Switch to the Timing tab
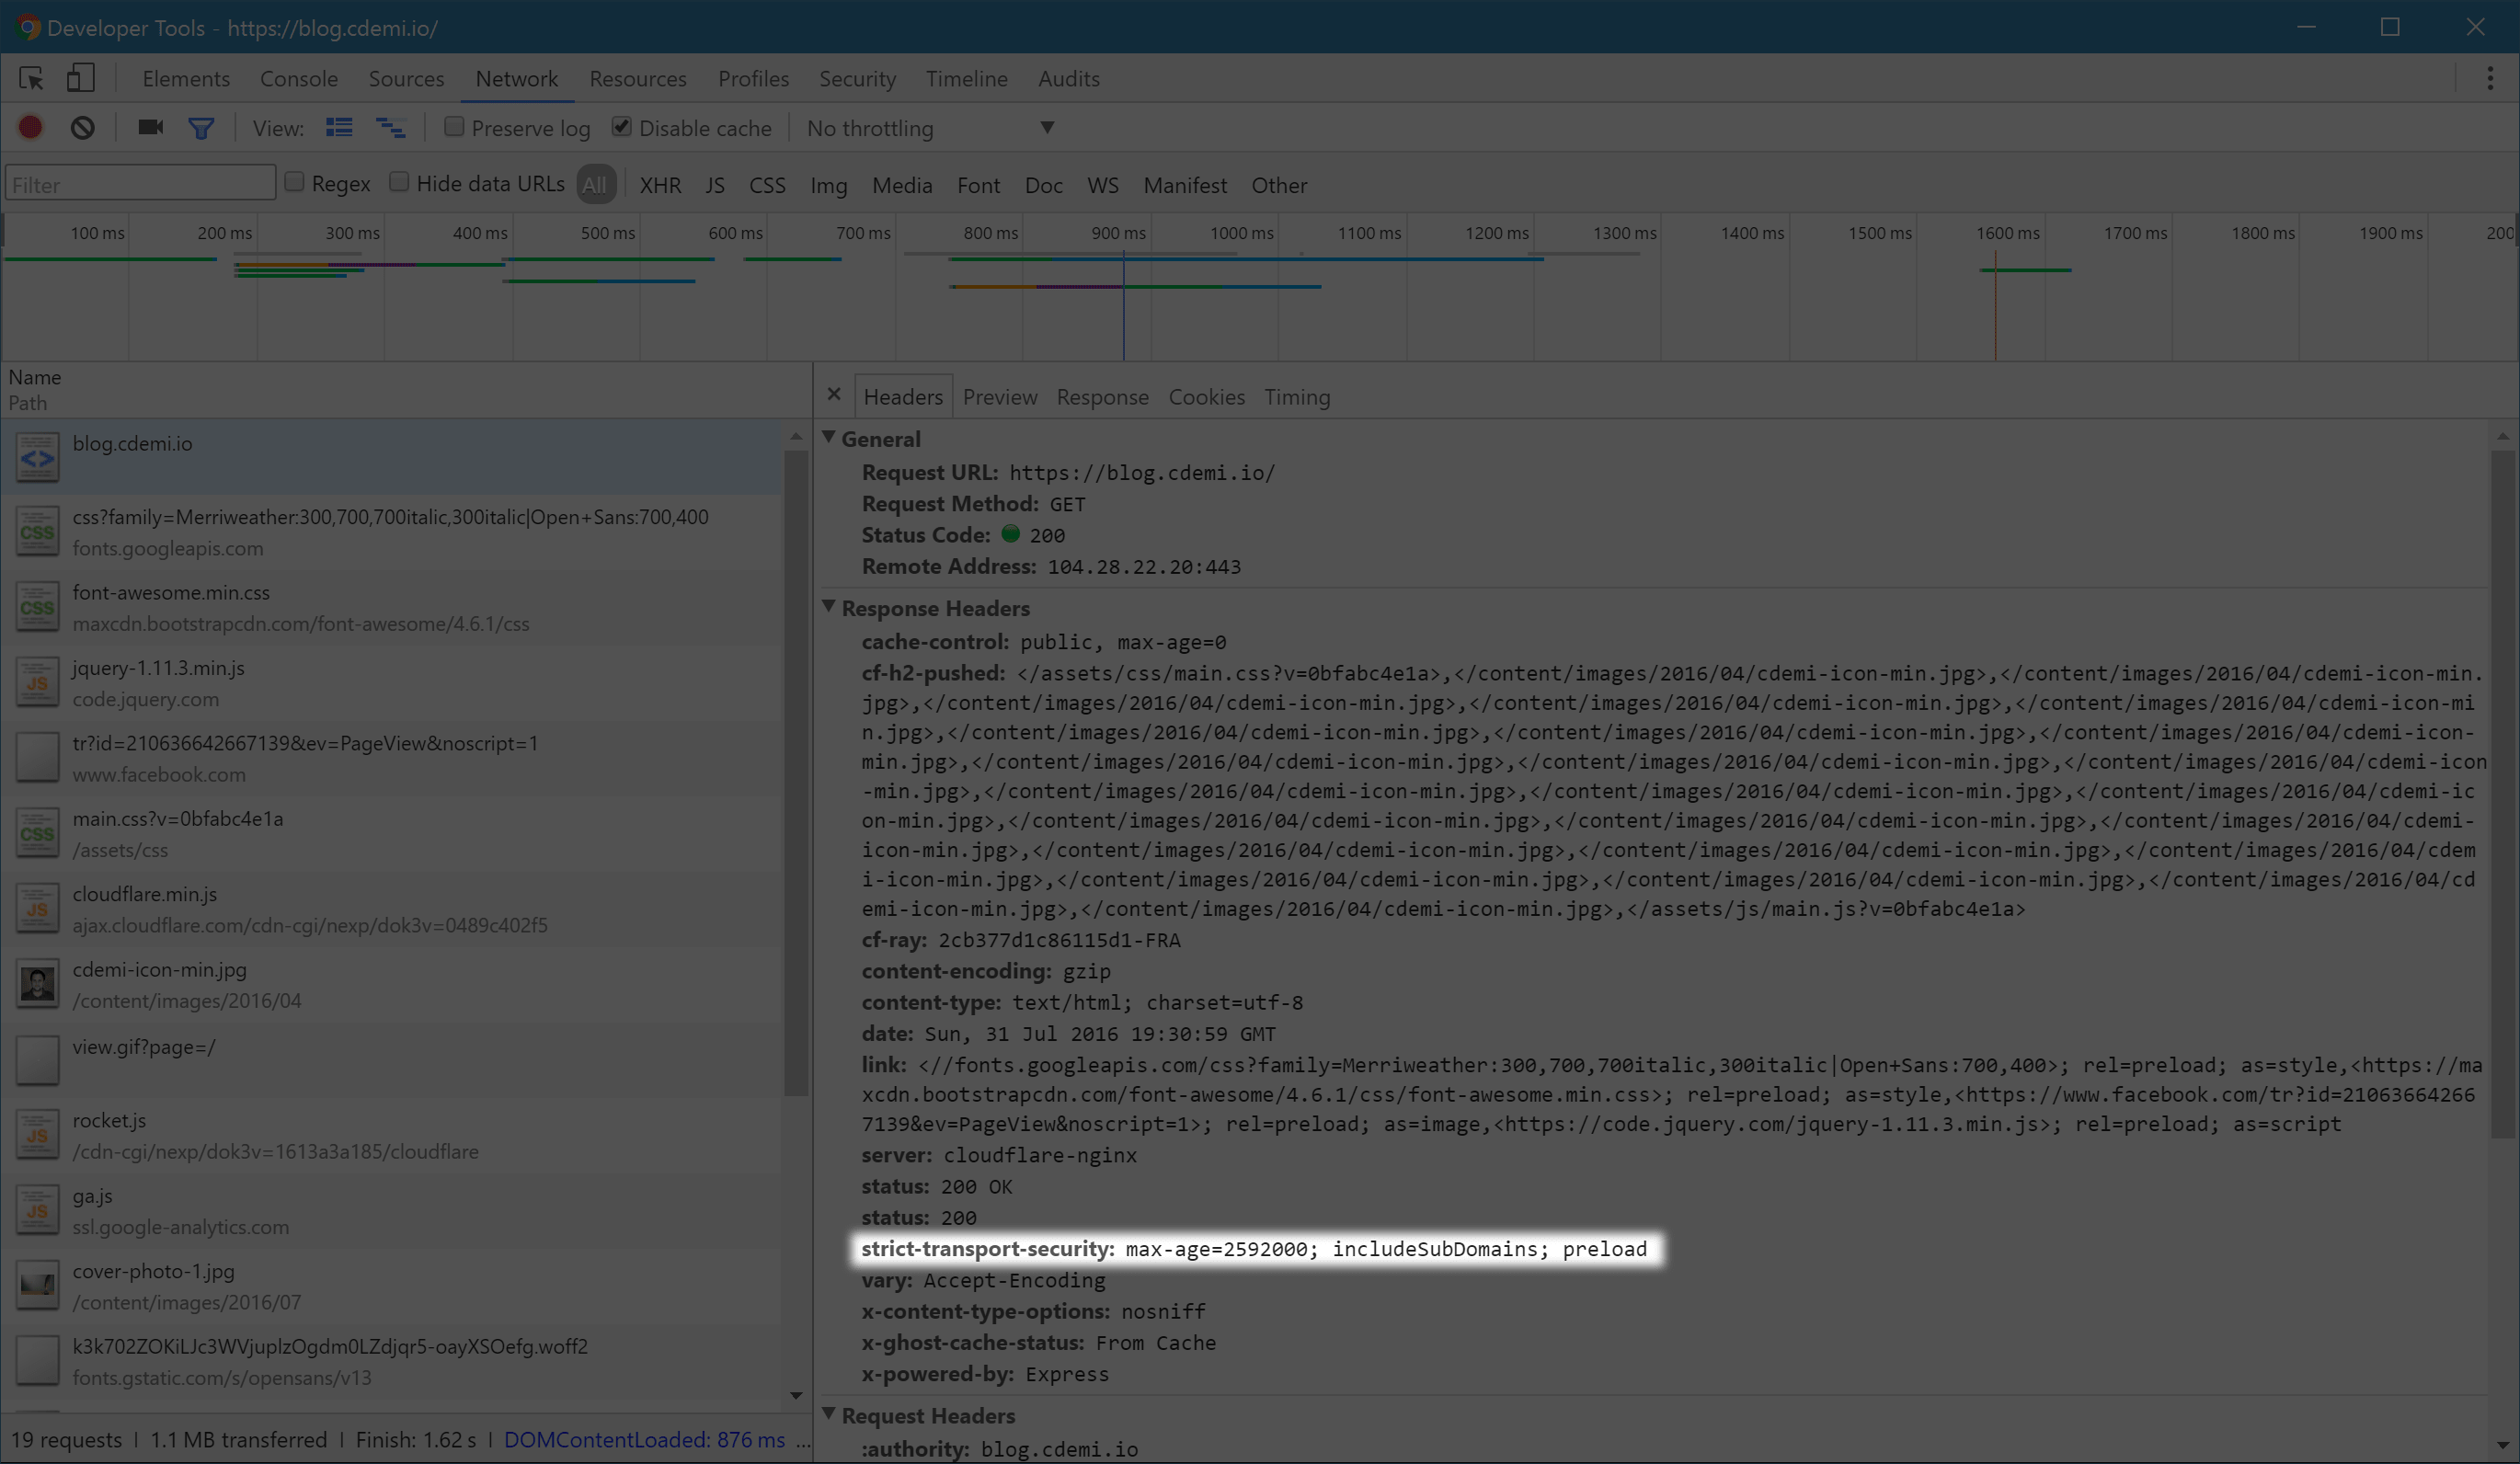The height and width of the screenshot is (1464, 2520). tap(1297, 395)
